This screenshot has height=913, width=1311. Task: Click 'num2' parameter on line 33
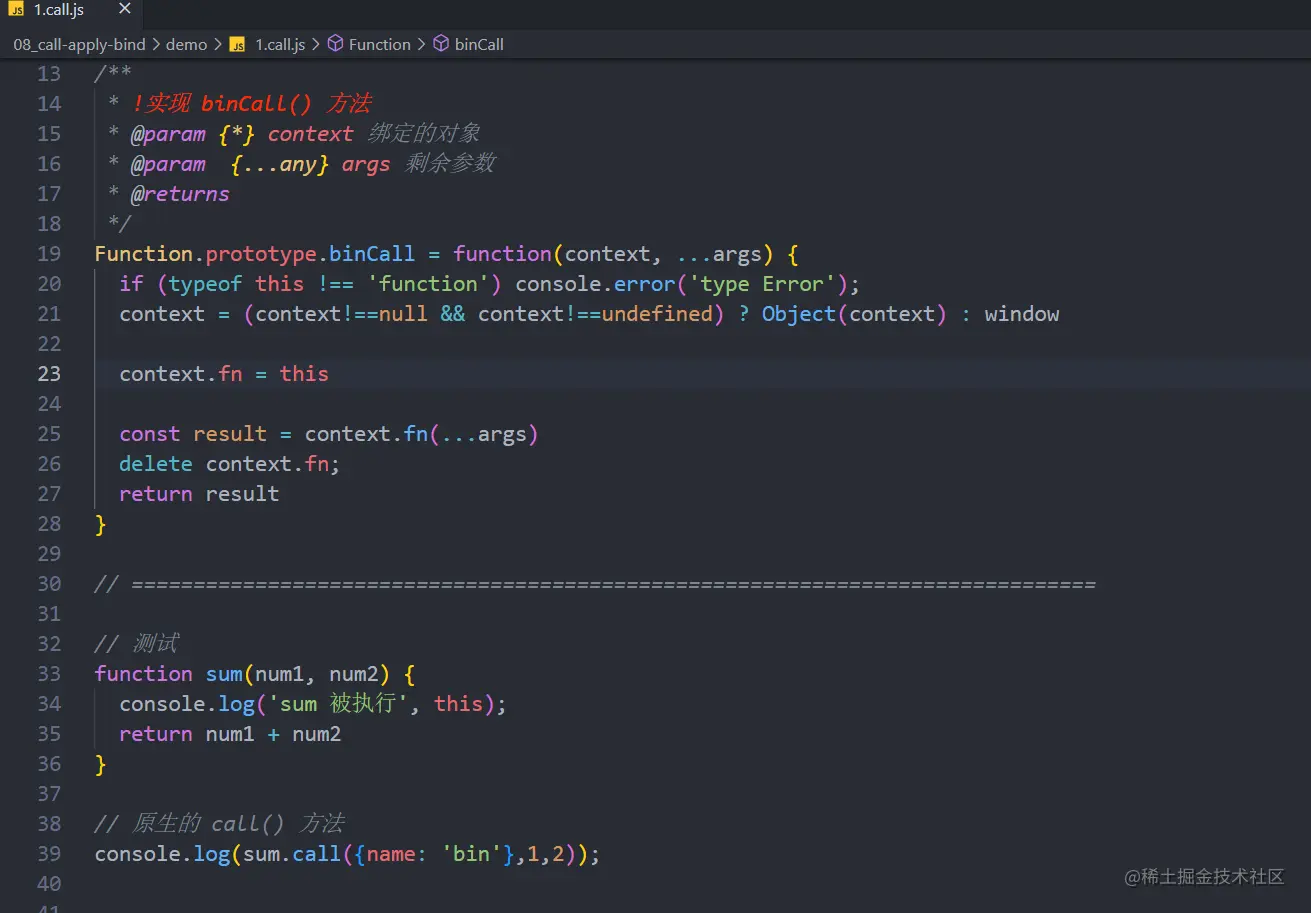(354, 674)
